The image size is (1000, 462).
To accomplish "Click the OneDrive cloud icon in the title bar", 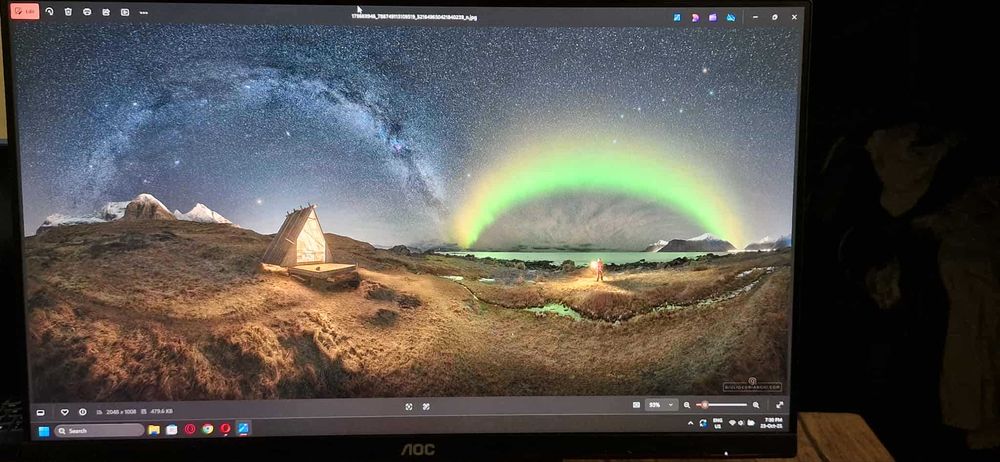I will point(731,17).
